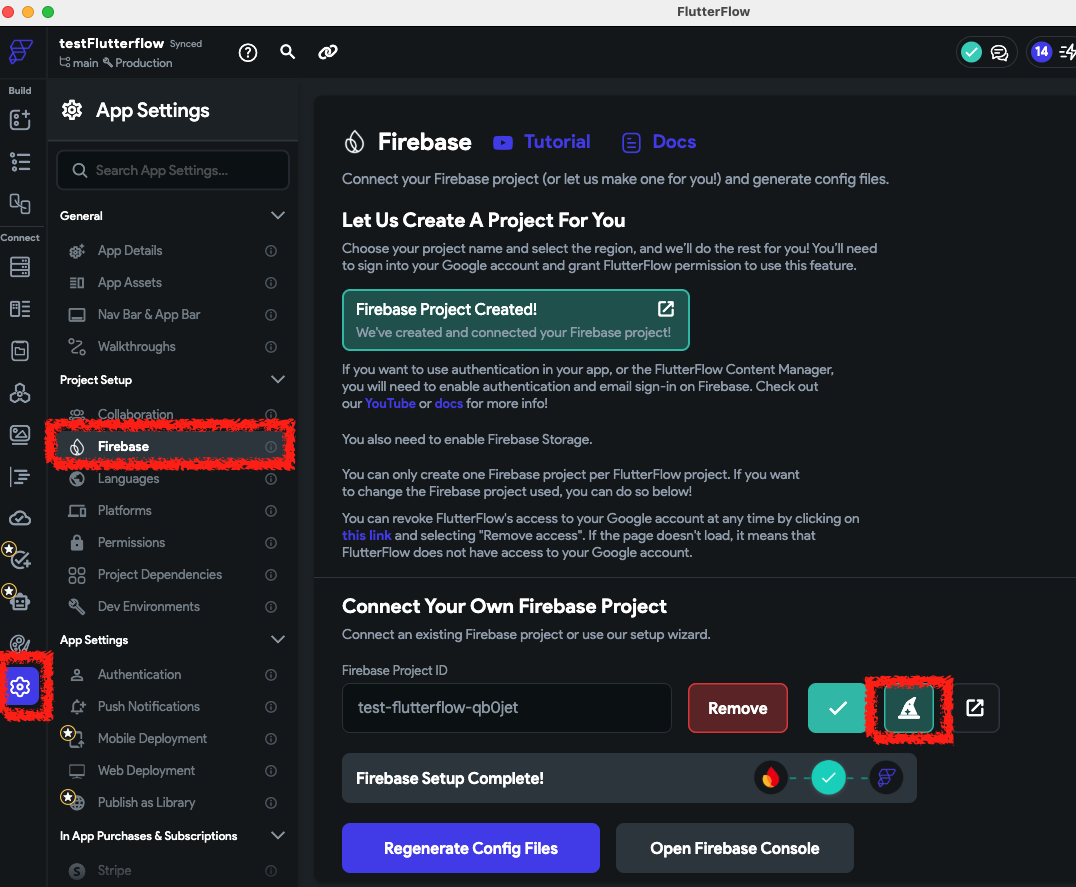Screen dimensions: 1076x887
Task: Open the robot AI agent sidebar icon
Action: [20, 602]
